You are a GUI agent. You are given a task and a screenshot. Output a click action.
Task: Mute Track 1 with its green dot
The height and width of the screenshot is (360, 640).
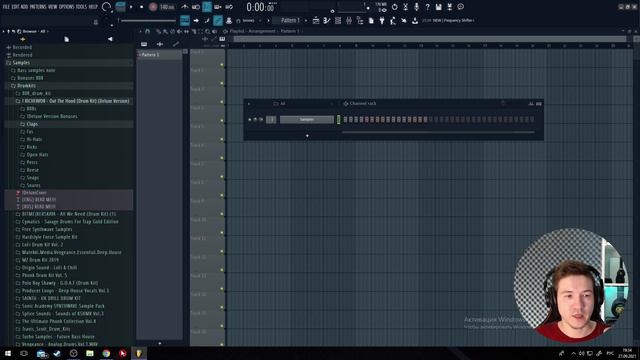(x=222, y=64)
